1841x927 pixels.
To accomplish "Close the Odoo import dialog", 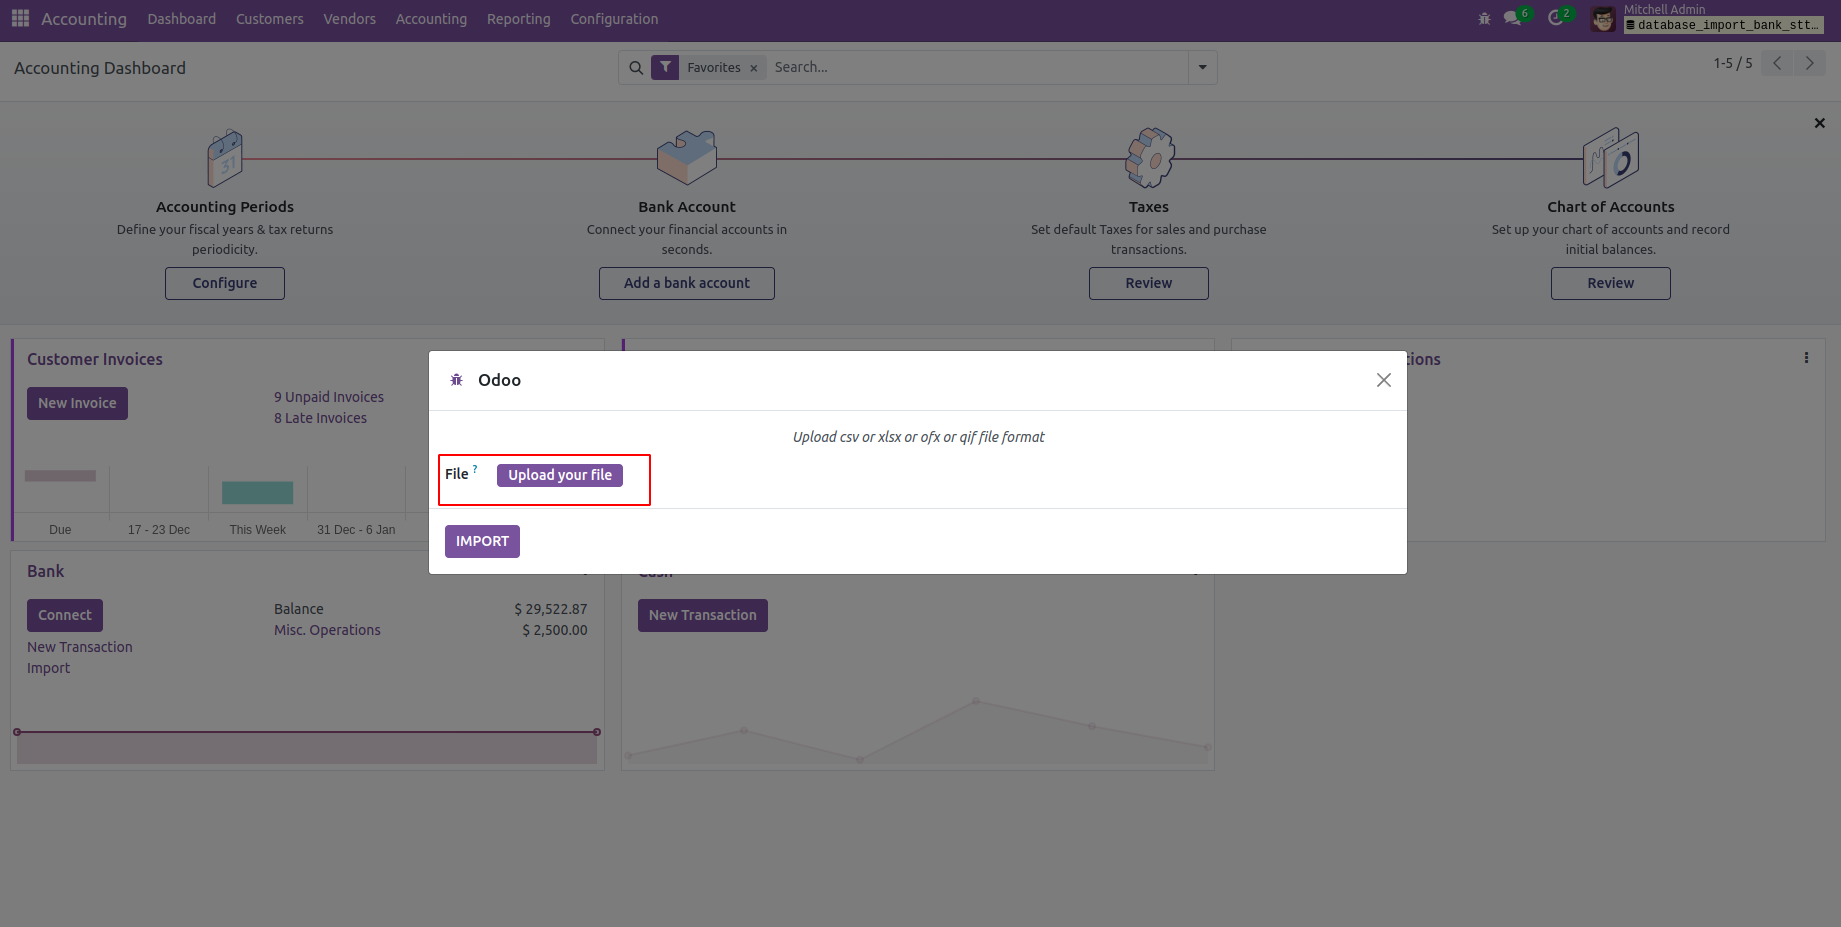I will 1383,380.
